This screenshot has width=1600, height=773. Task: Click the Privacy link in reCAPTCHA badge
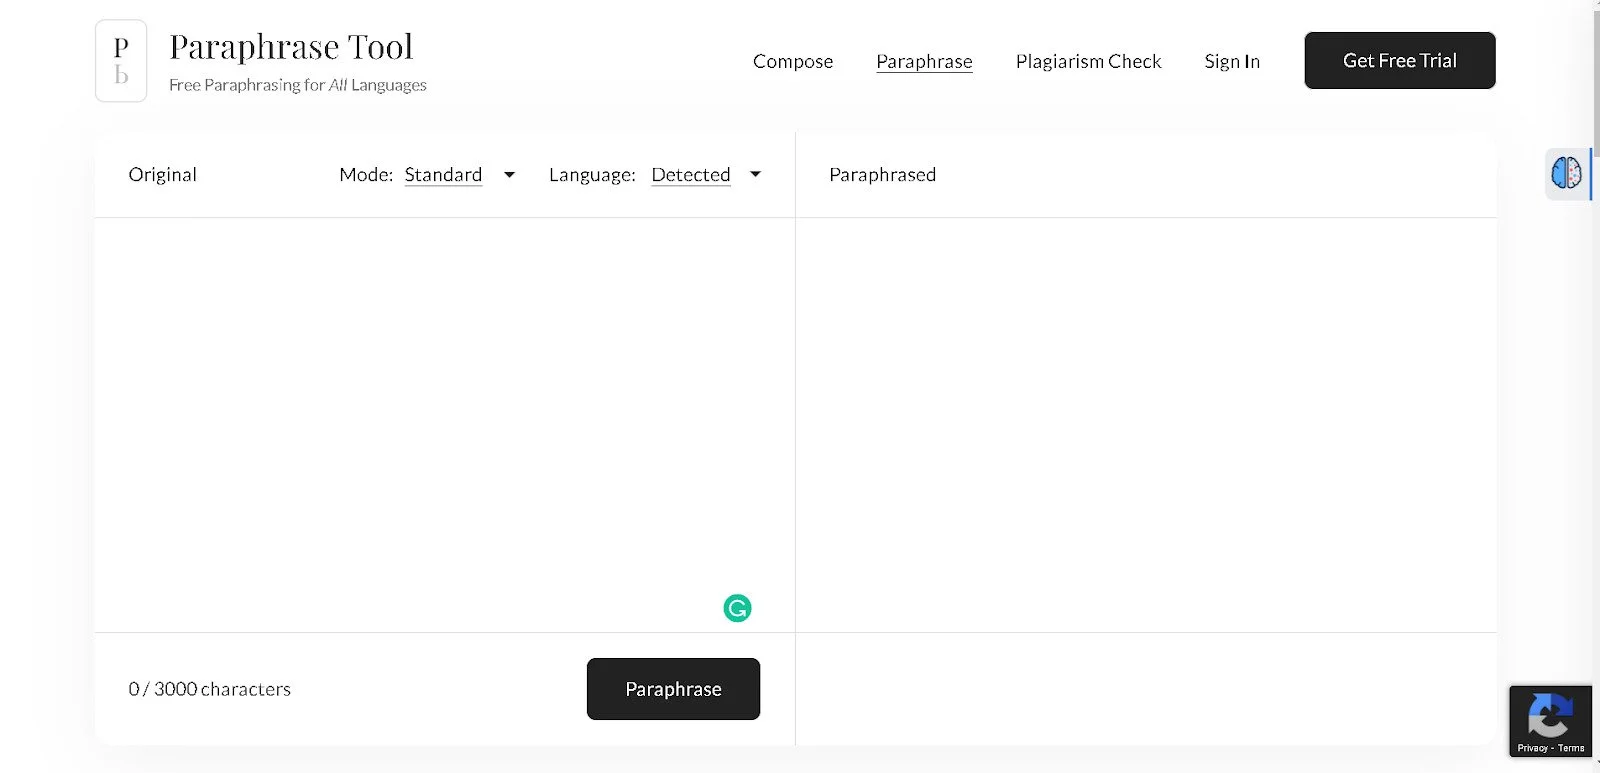[1532, 748]
